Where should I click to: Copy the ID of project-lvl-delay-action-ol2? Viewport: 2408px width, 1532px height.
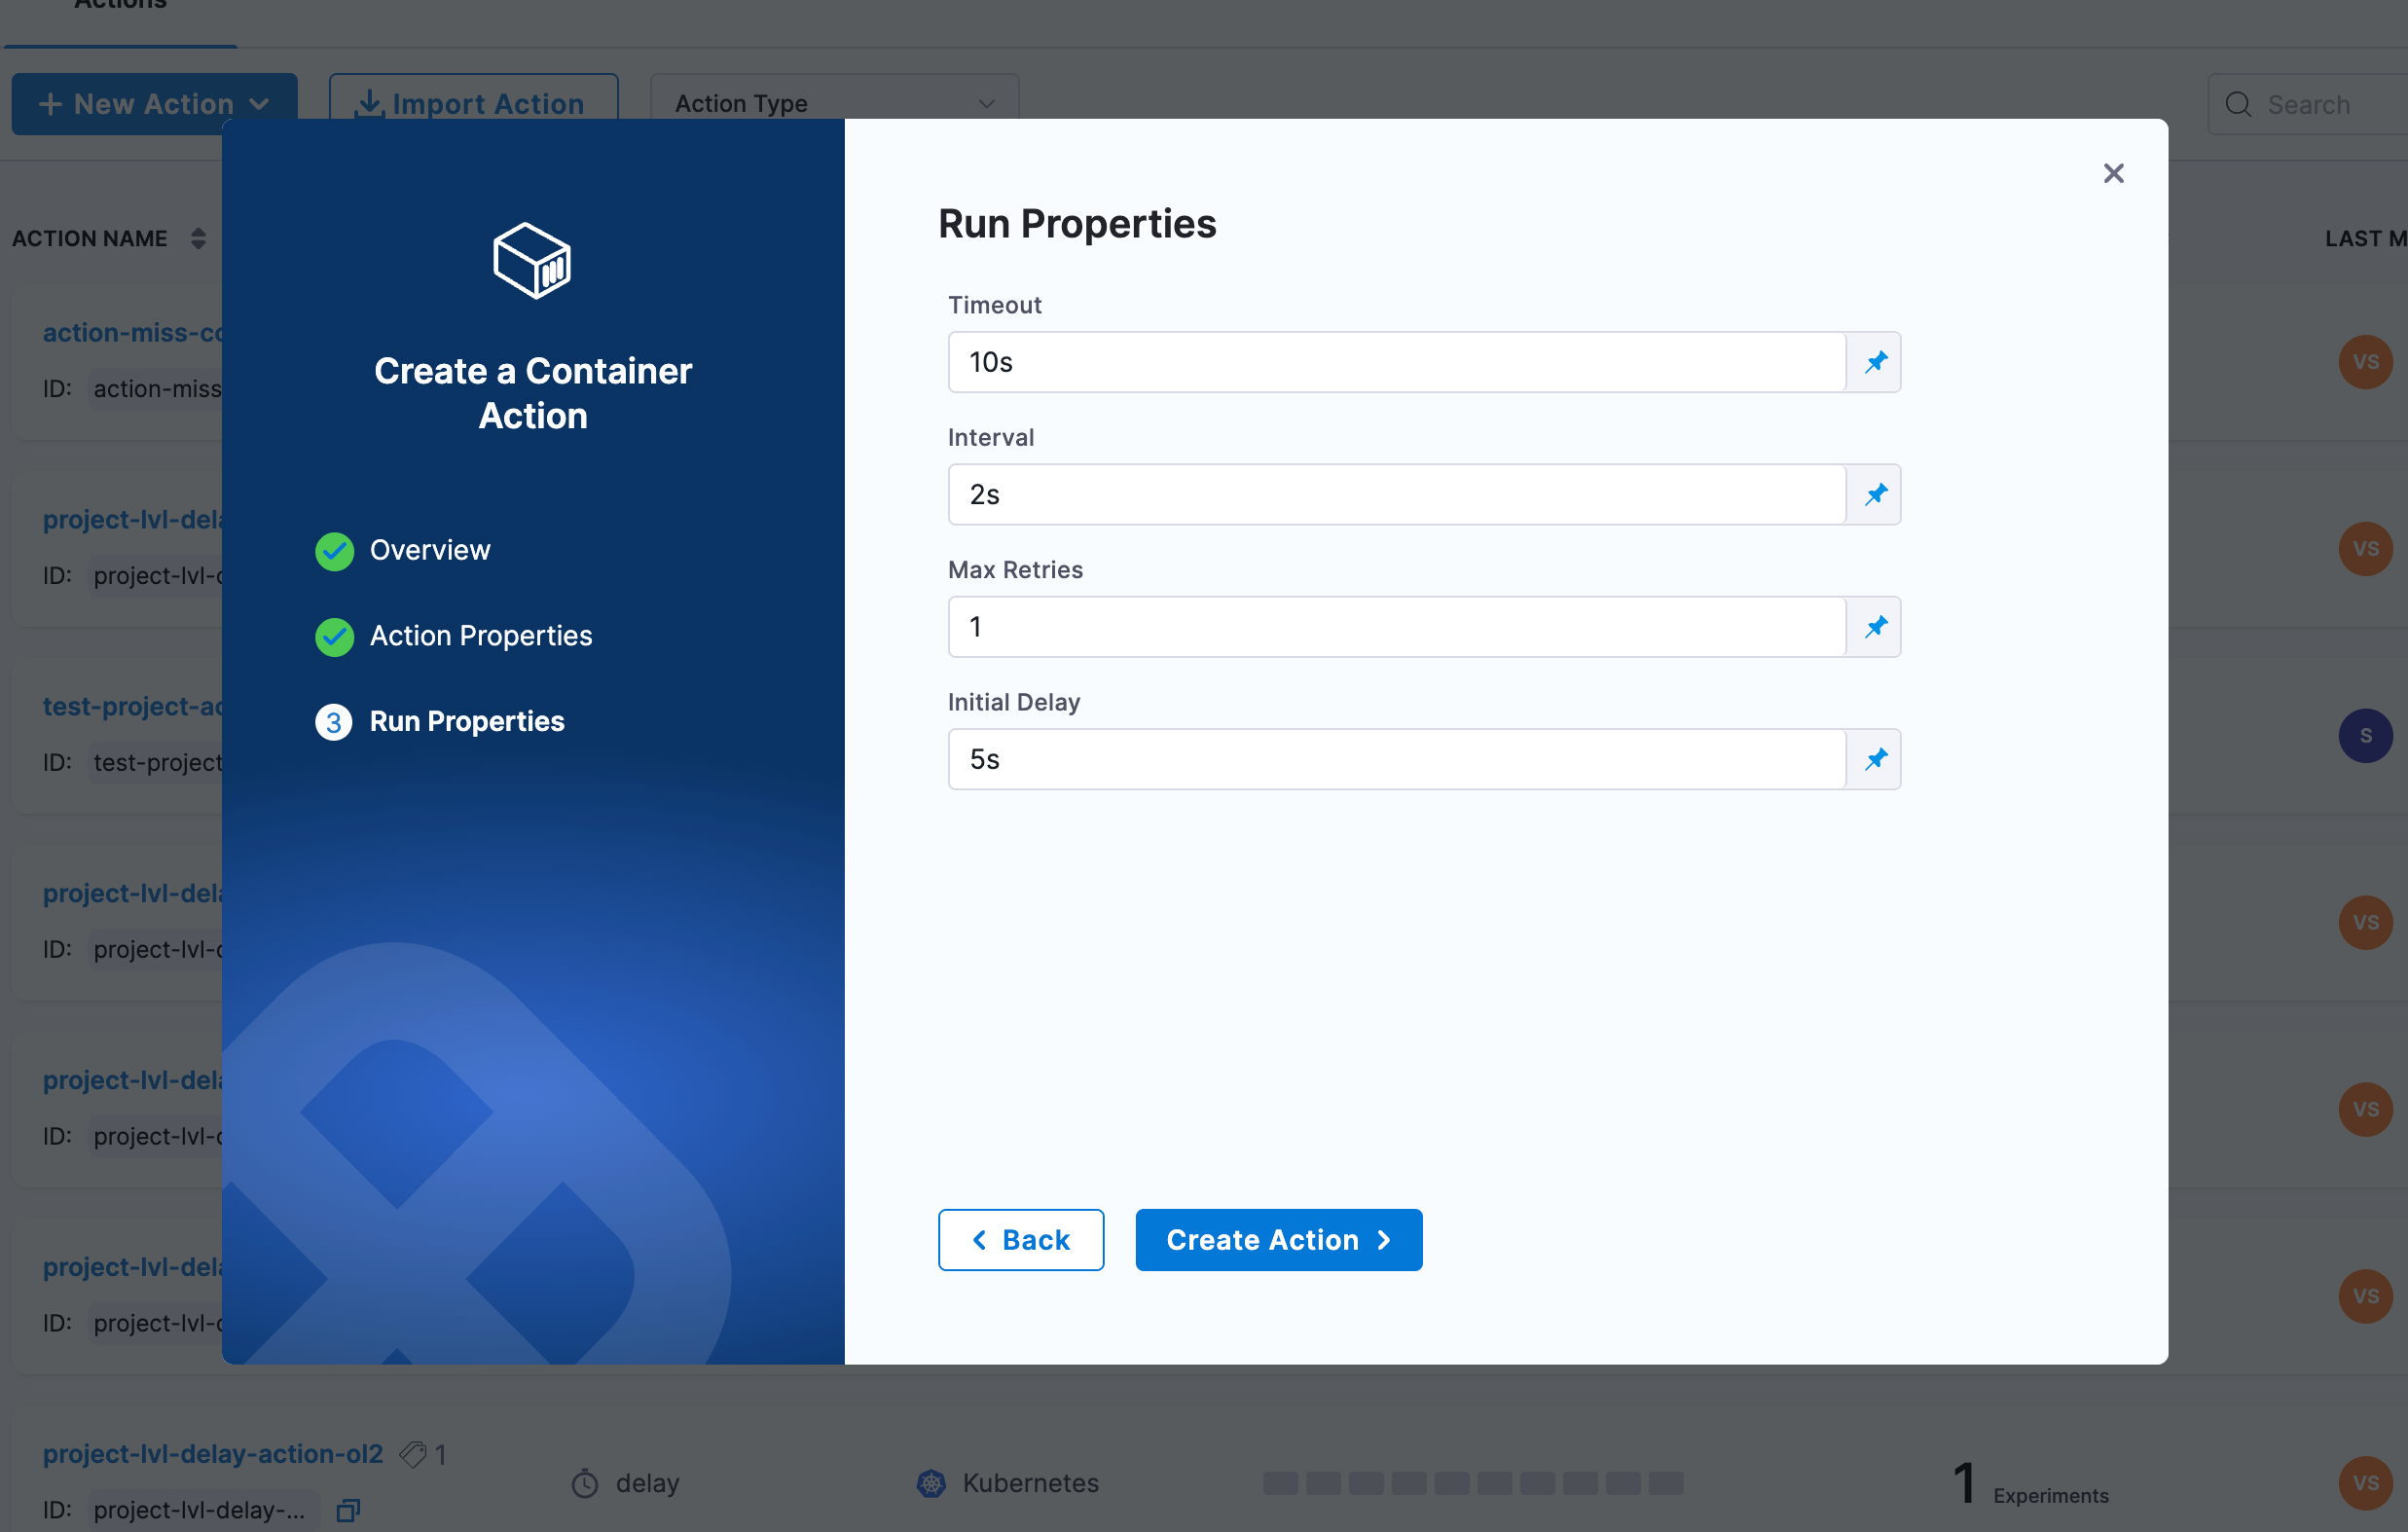pyautogui.click(x=347, y=1510)
